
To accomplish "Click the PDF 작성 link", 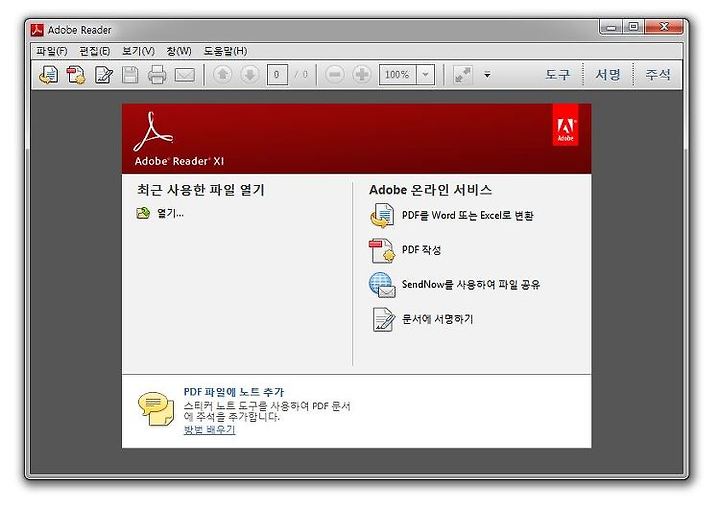I will point(422,250).
